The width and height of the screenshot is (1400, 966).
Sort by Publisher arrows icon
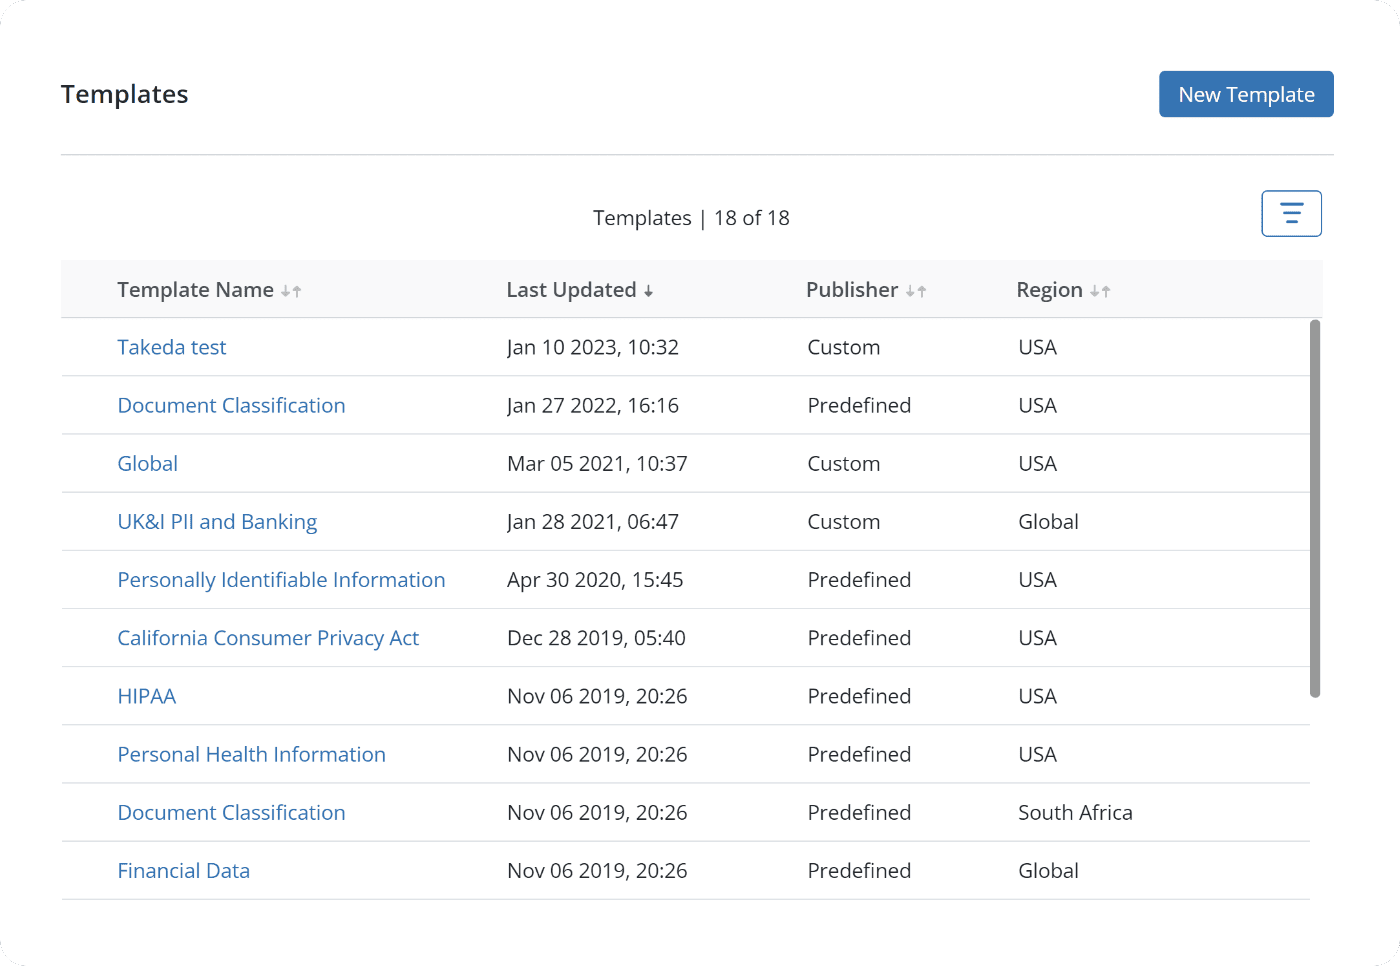click(916, 291)
